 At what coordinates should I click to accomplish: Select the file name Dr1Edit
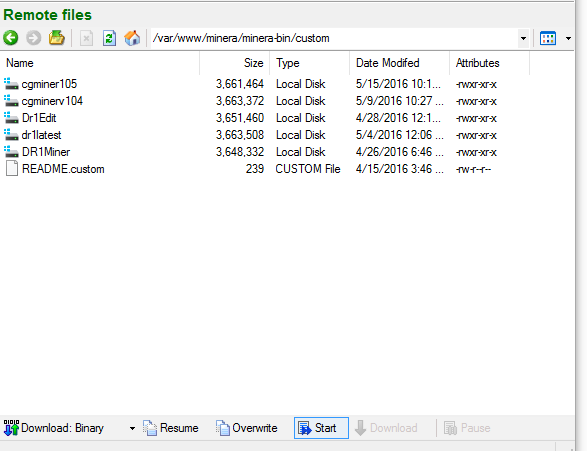tap(39, 118)
